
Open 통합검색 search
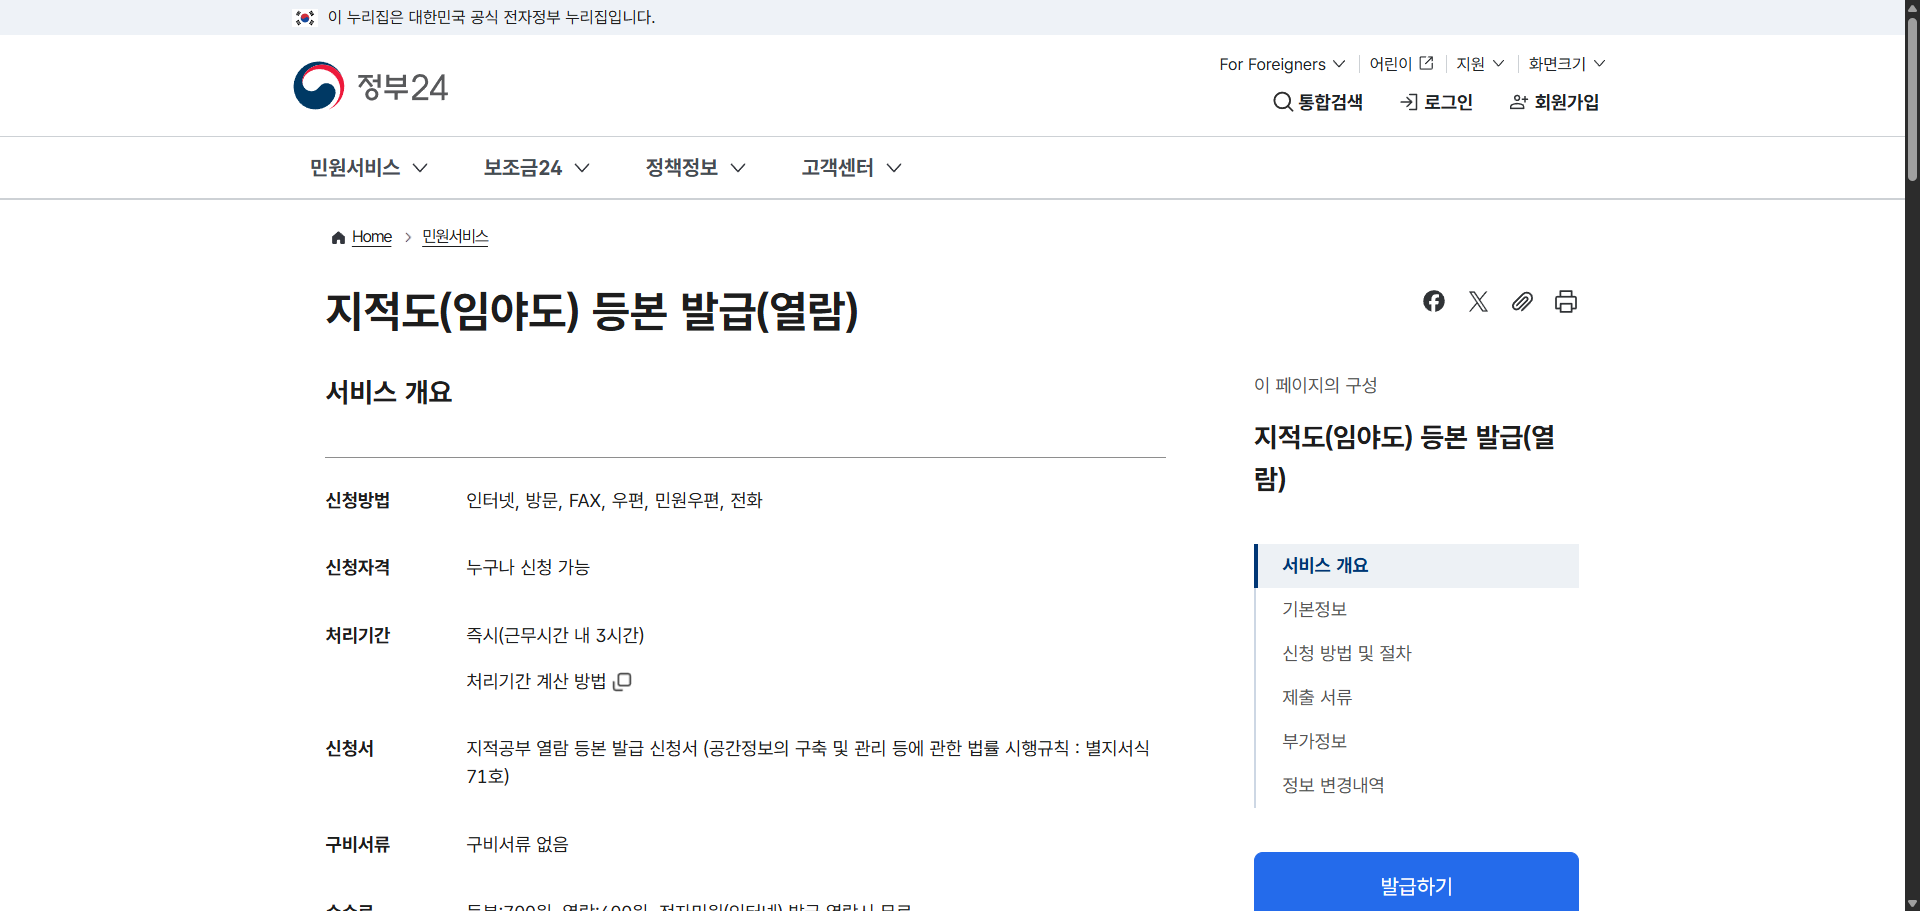coord(1318,102)
